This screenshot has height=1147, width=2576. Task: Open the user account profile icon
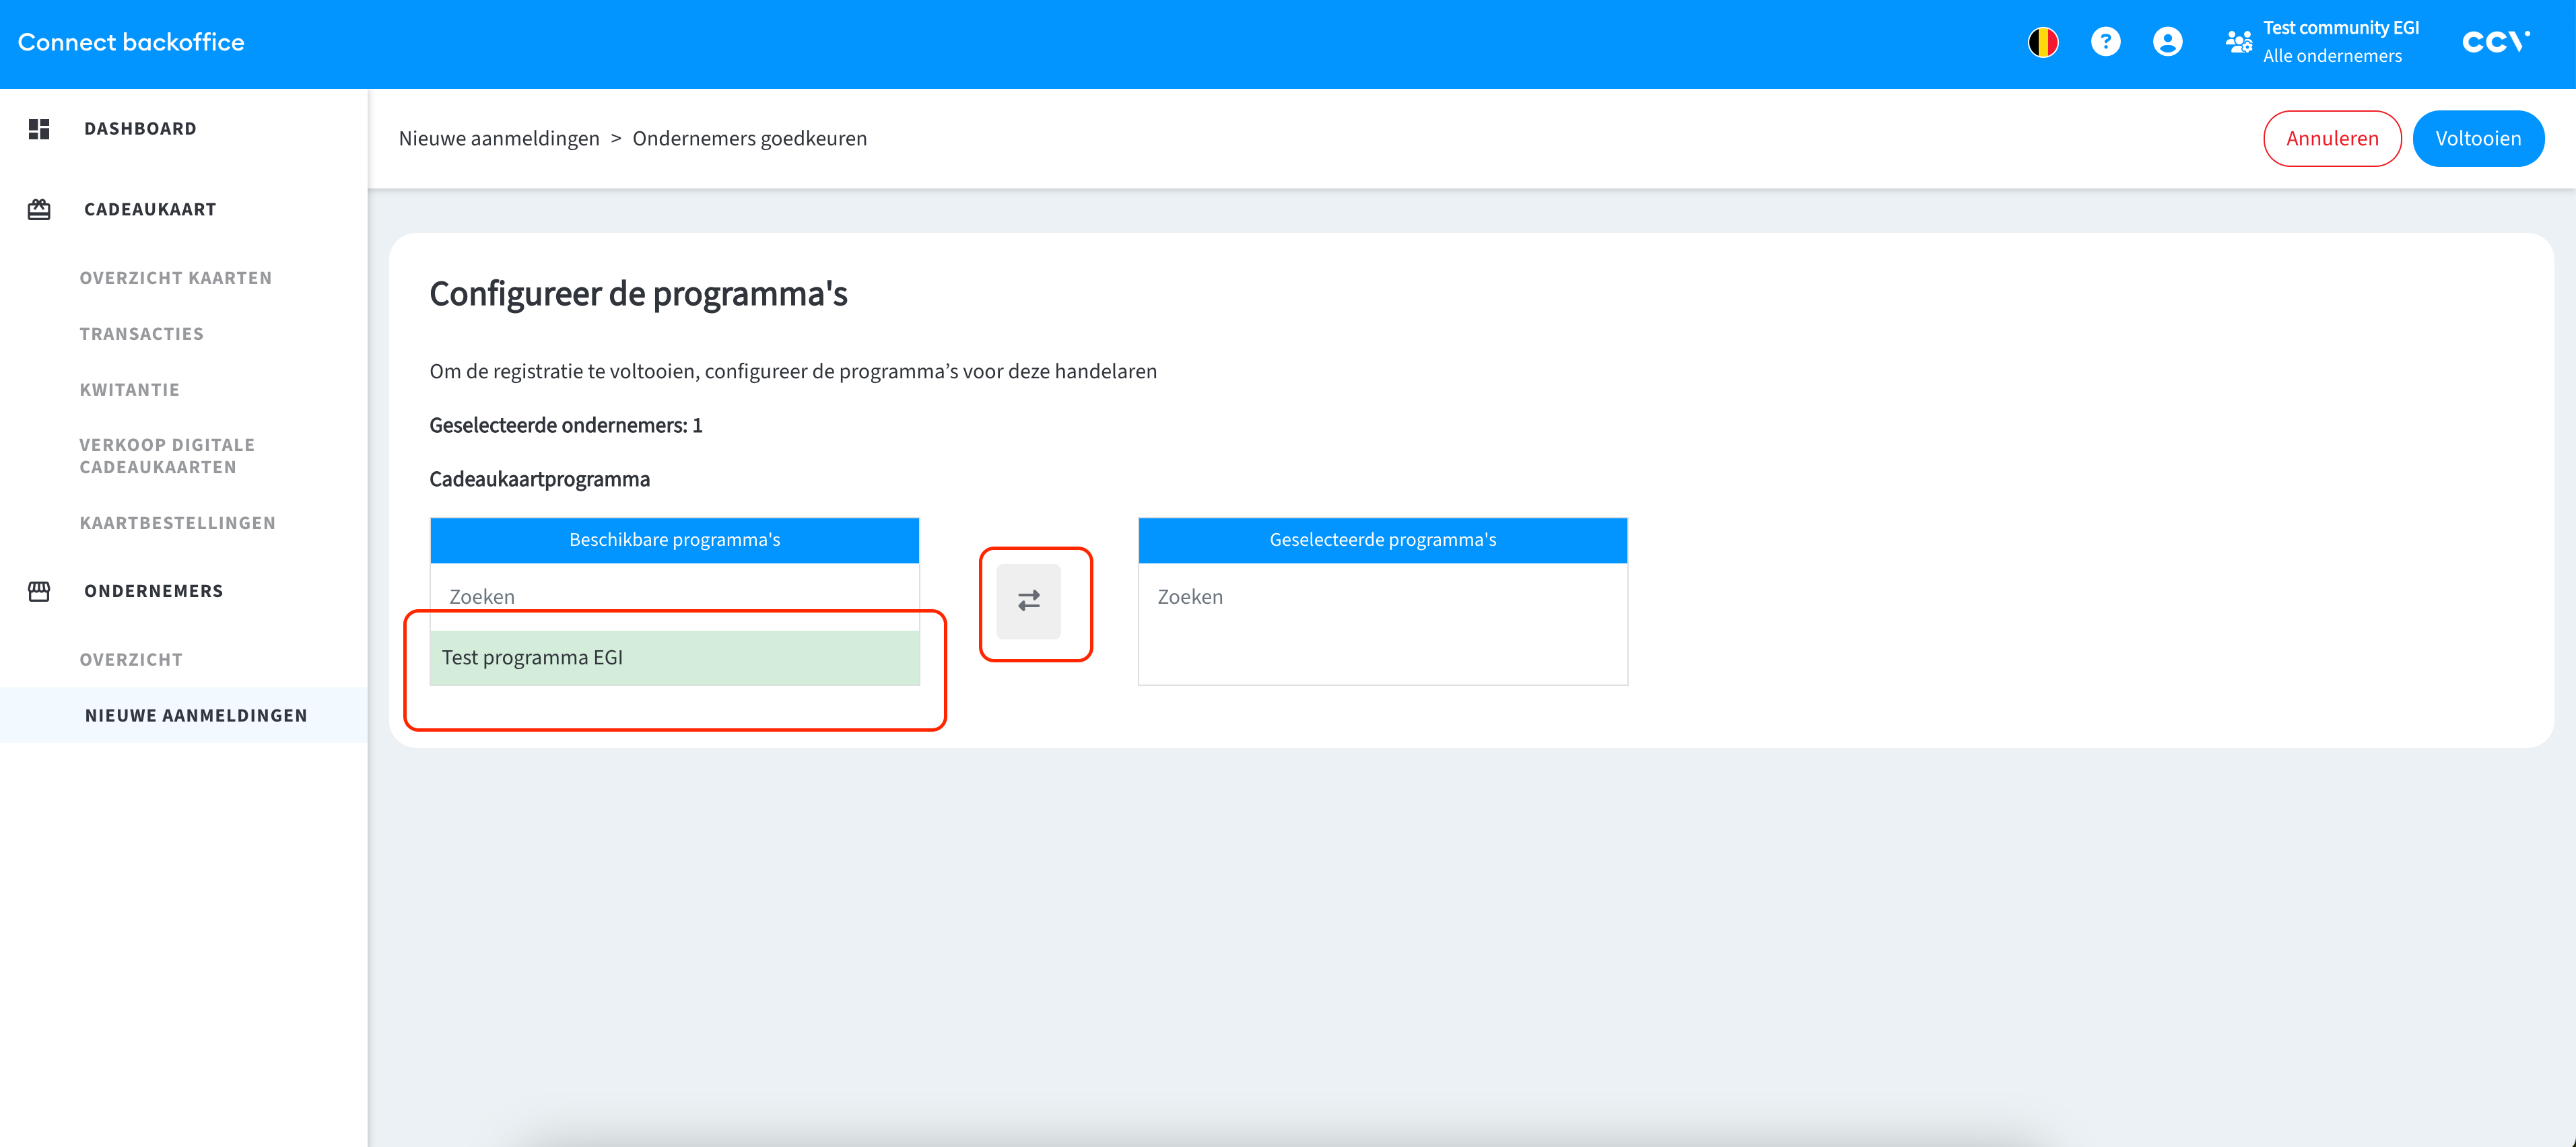tap(2167, 42)
